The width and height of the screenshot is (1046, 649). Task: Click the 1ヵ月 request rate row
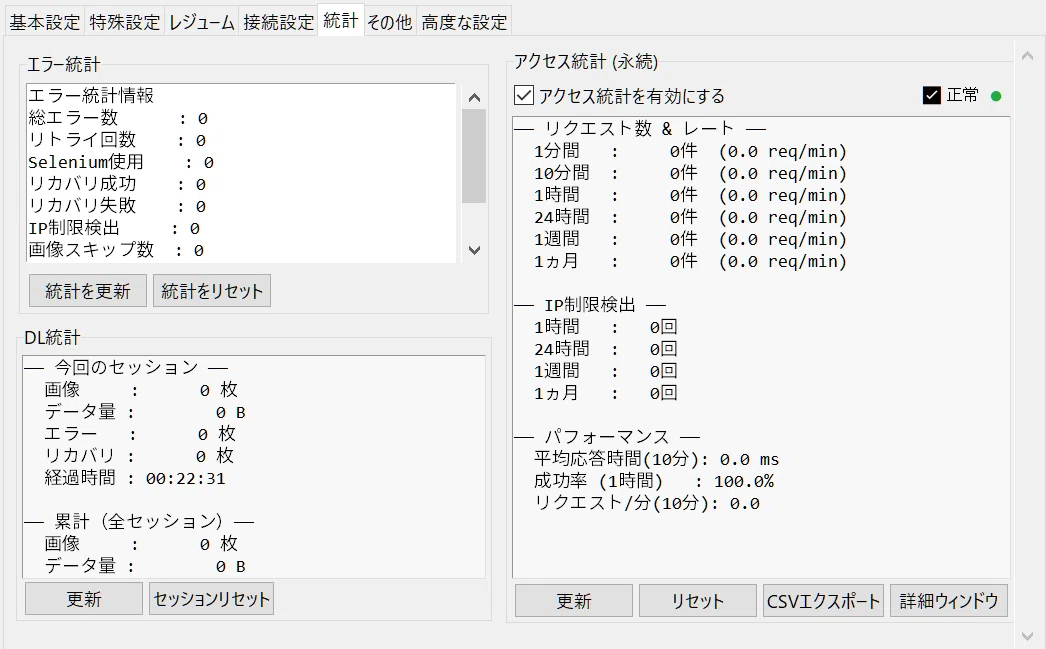click(690, 261)
